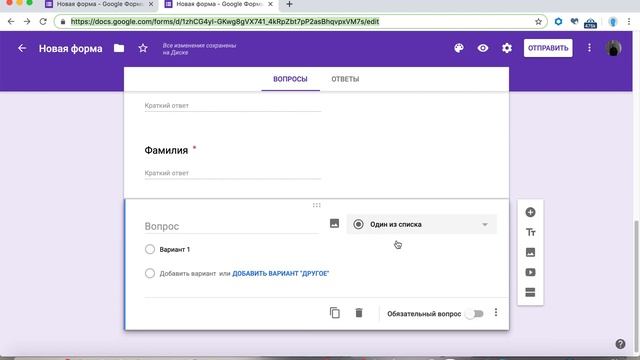Click the form title Новая форма

71,49
